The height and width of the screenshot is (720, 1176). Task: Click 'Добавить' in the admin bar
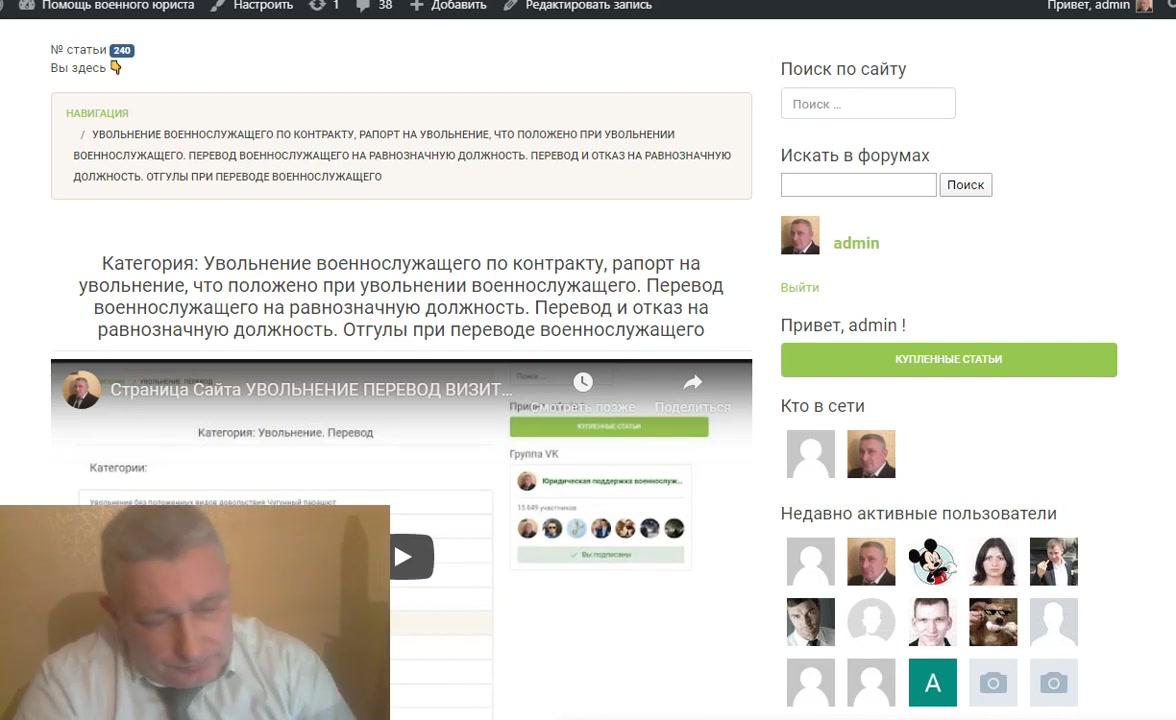click(448, 5)
